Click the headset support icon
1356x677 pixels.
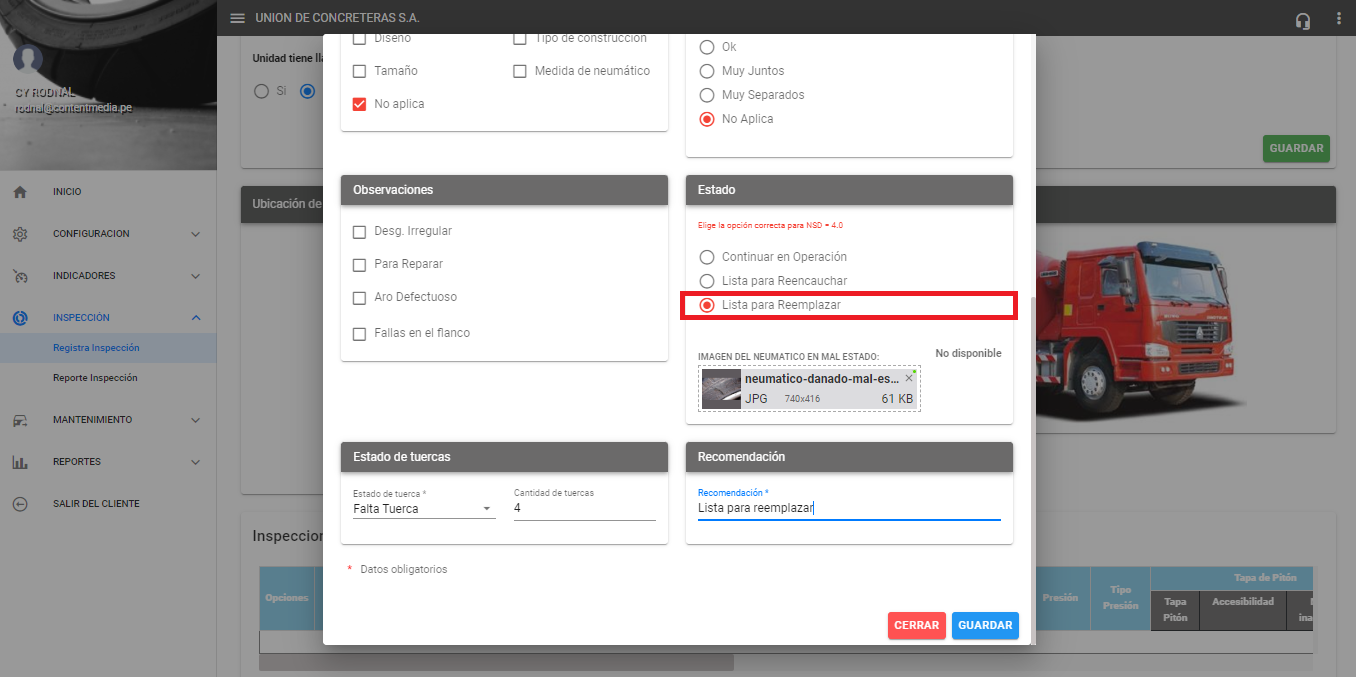(1302, 20)
